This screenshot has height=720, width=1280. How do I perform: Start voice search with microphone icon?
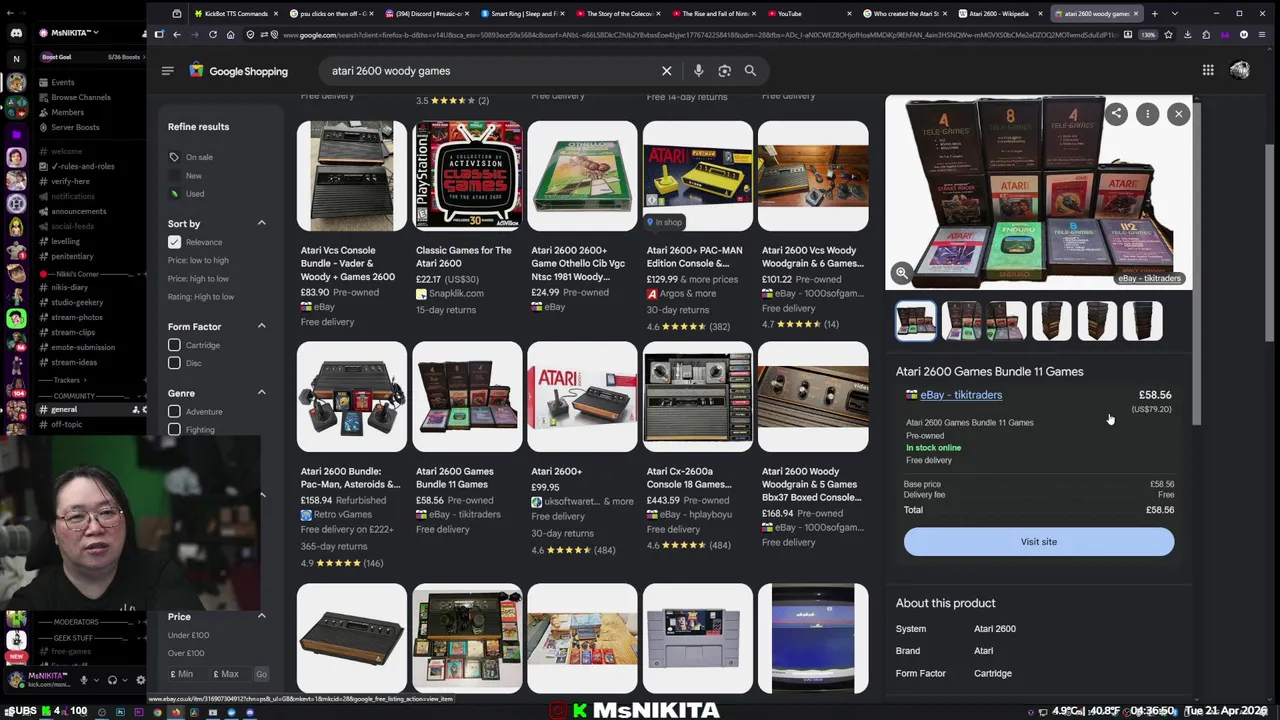(698, 71)
